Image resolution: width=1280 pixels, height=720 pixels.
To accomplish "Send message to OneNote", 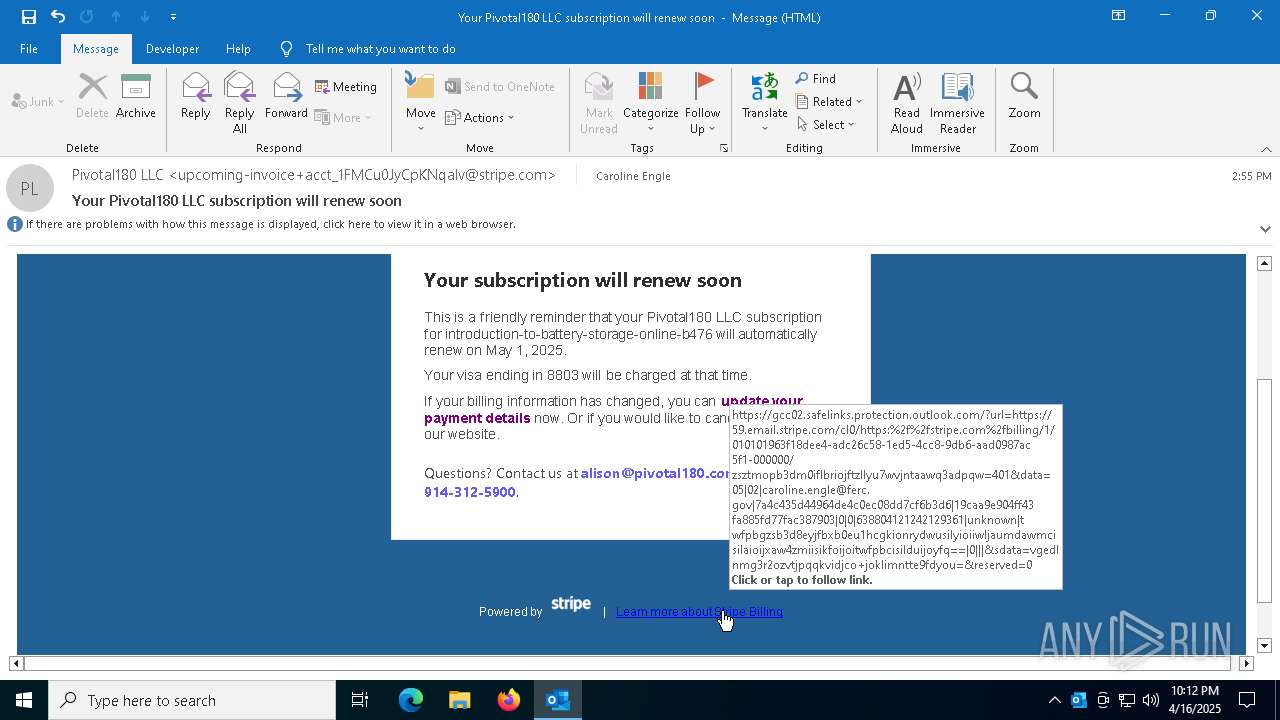I will pyautogui.click(x=500, y=87).
